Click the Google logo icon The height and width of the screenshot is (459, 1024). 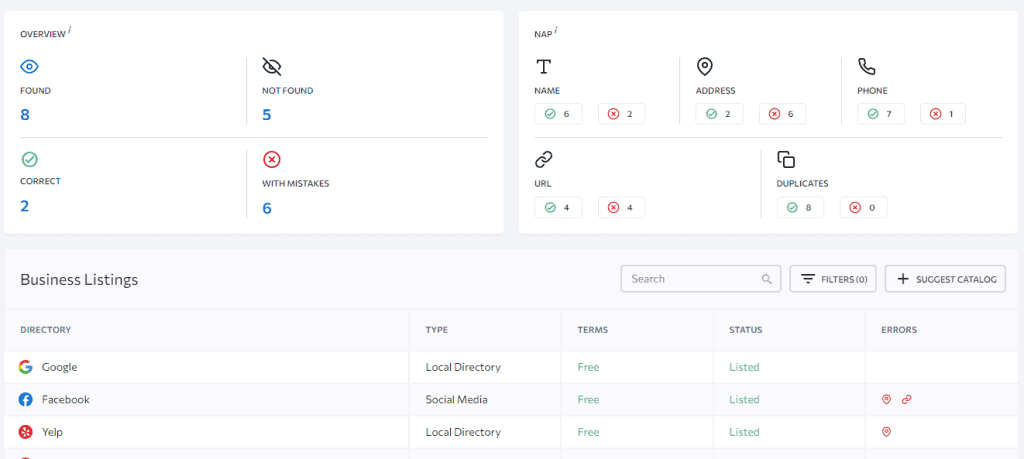click(x=25, y=367)
